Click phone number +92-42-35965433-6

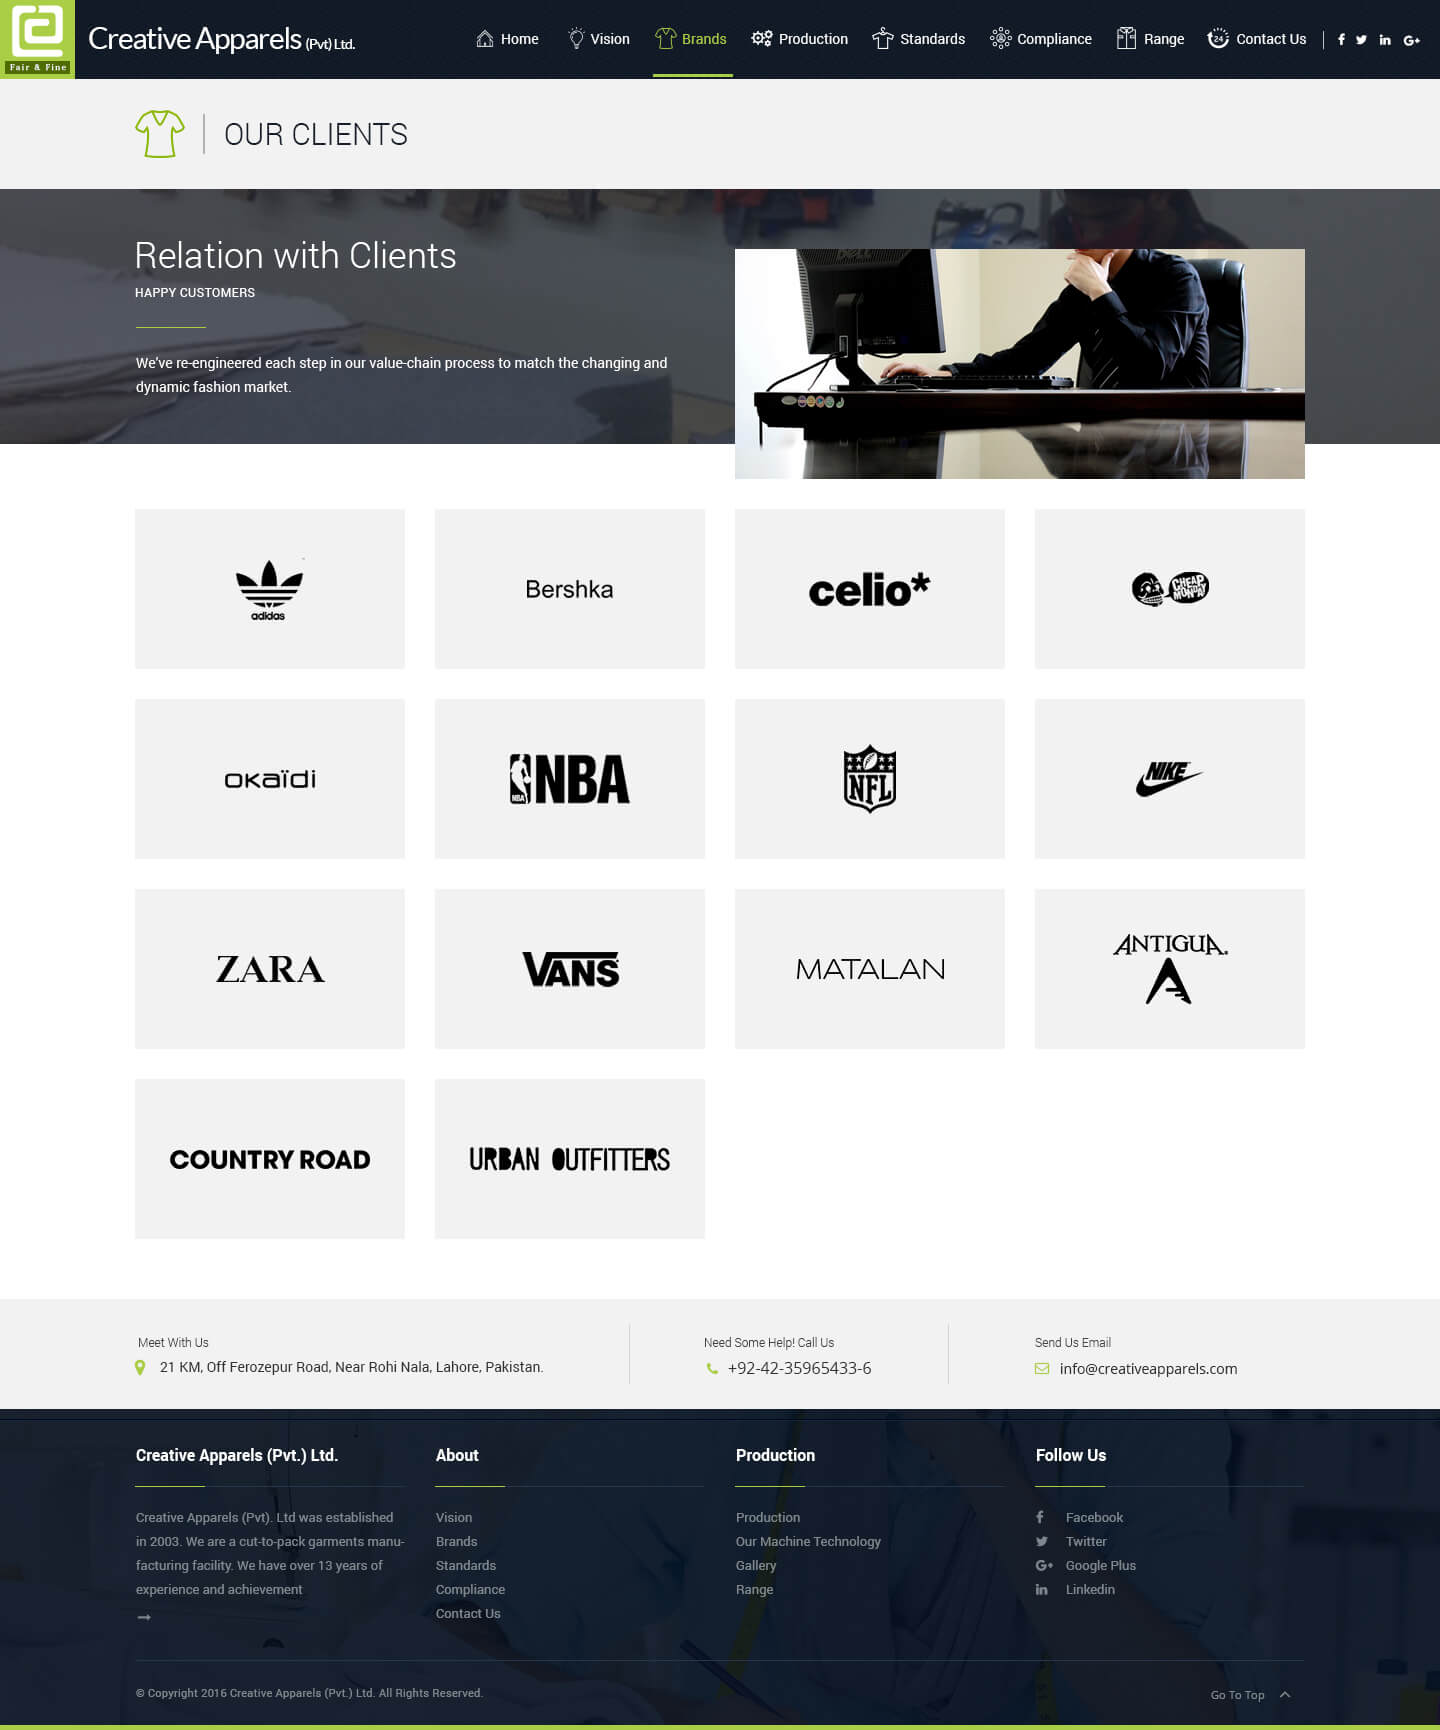coord(800,1368)
